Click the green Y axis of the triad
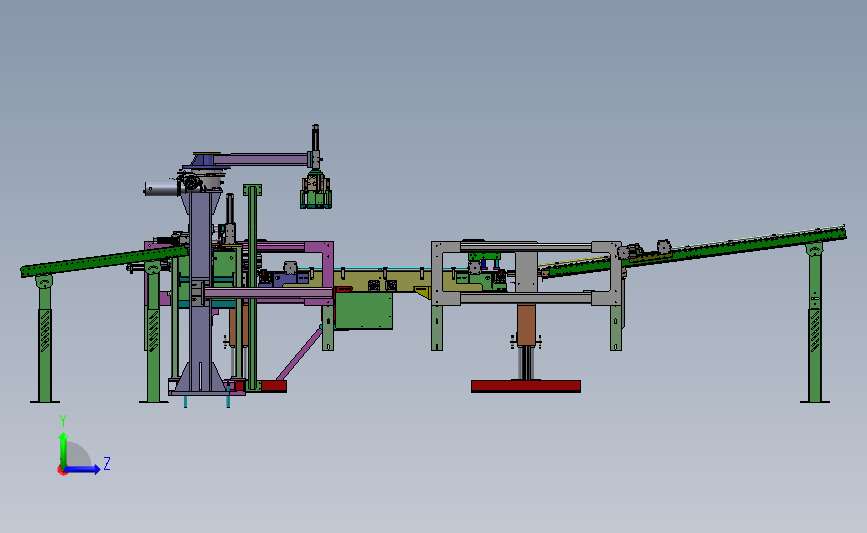Screen dimensions: 867x533 (x=63, y=450)
